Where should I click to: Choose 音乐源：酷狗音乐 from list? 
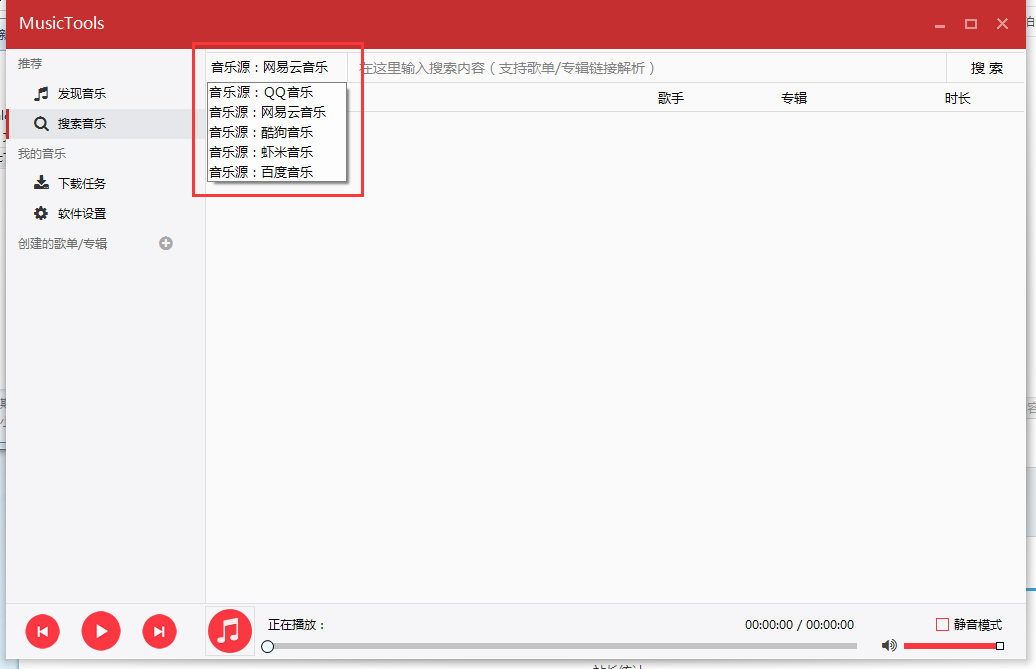(x=277, y=132)
